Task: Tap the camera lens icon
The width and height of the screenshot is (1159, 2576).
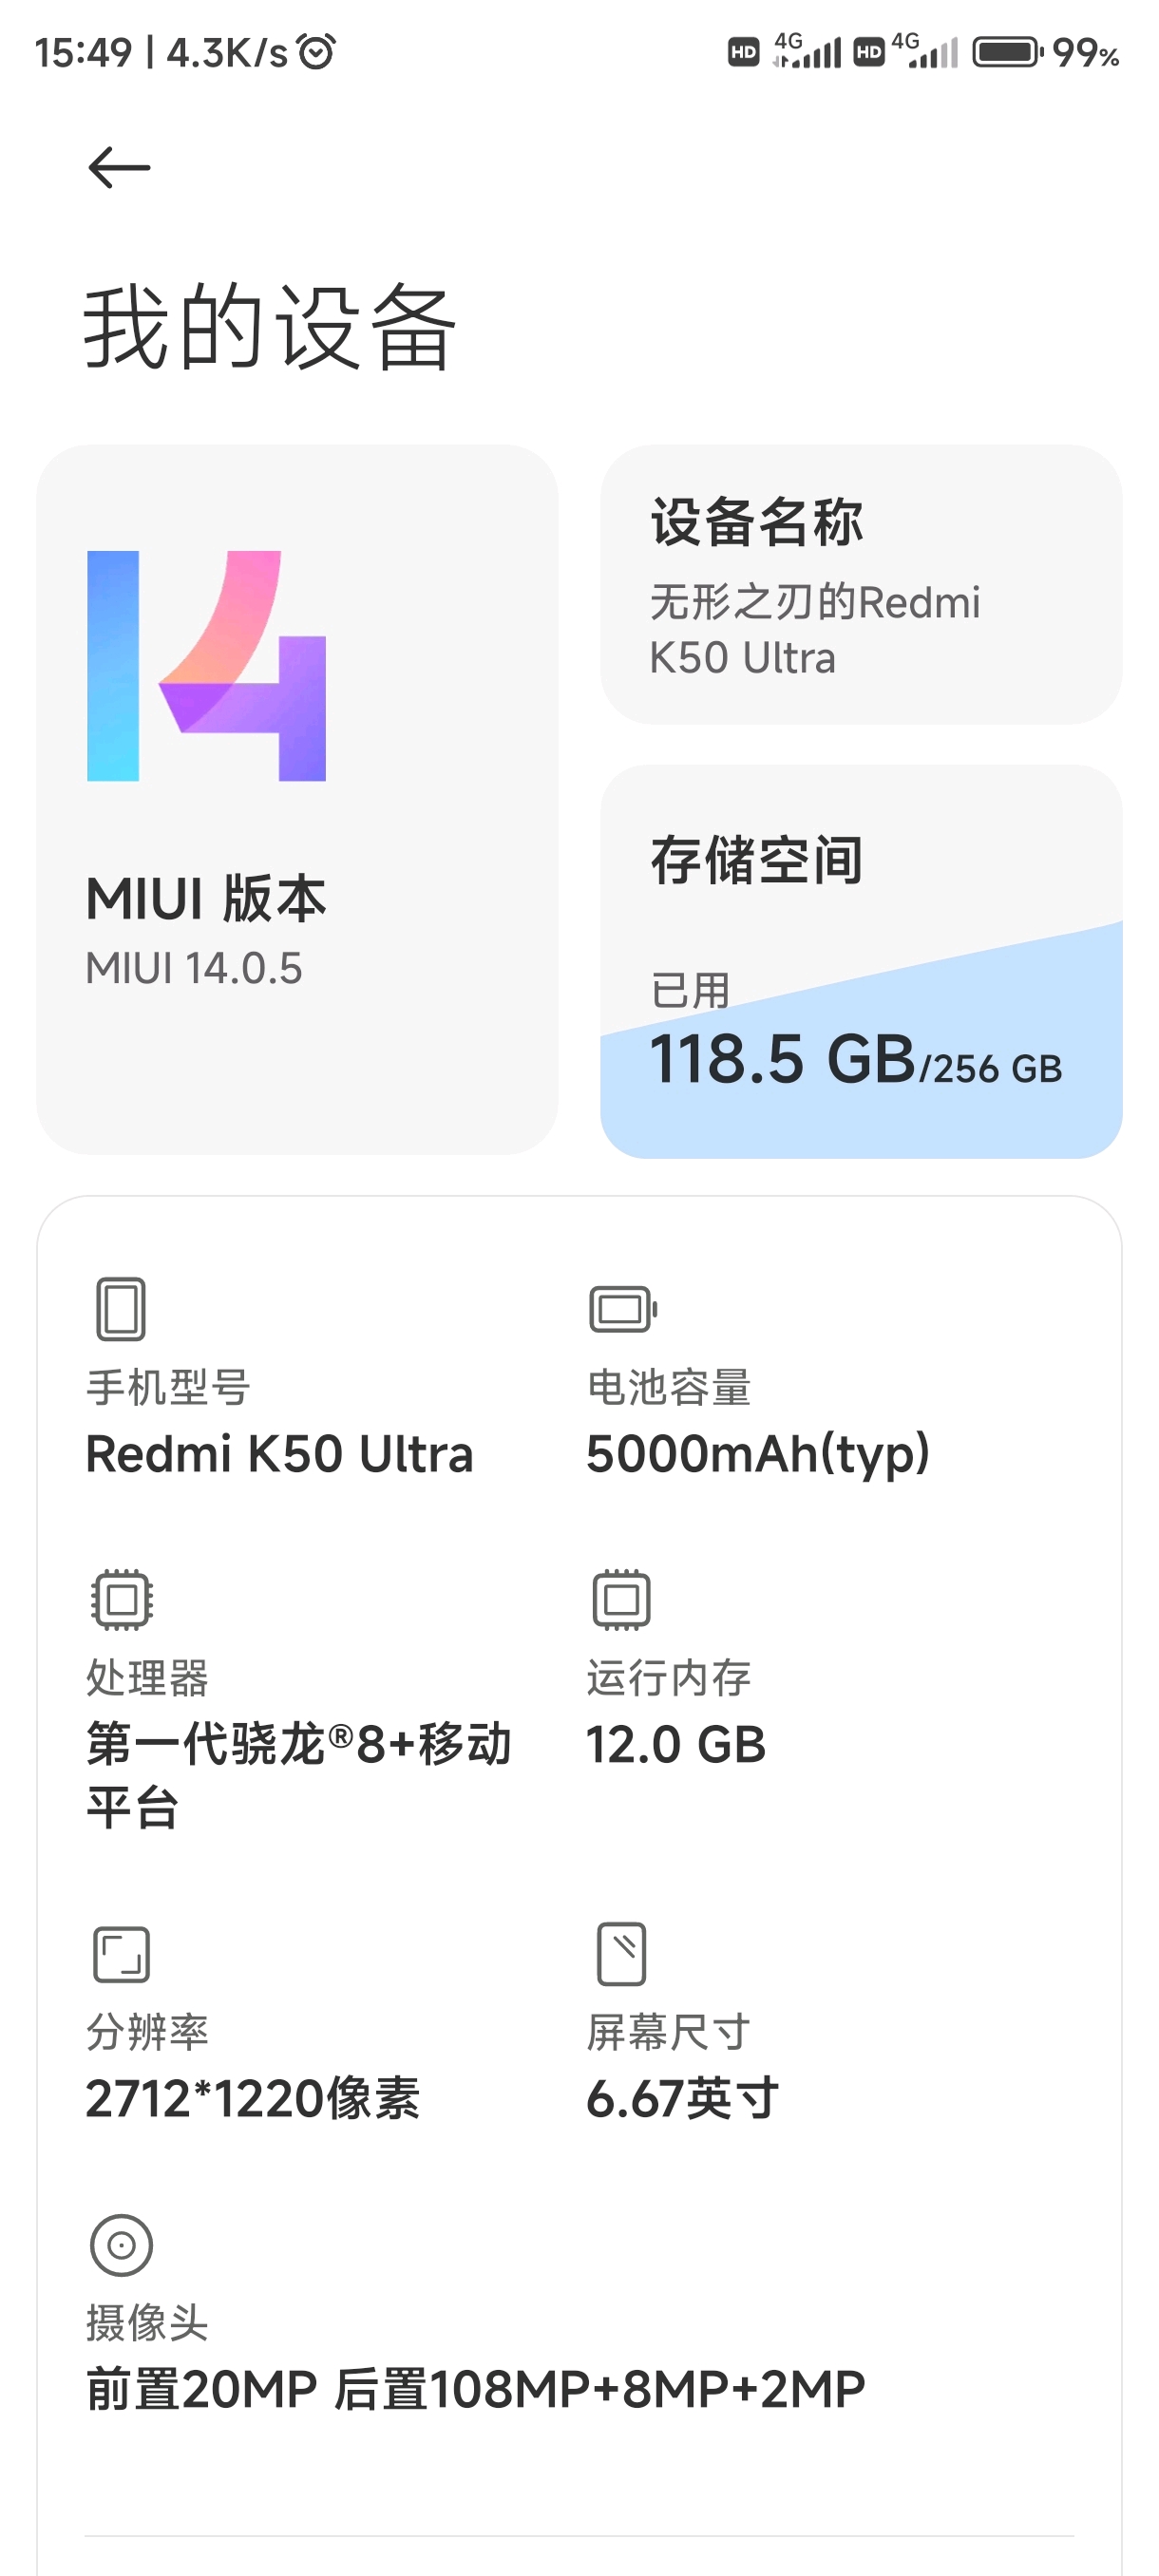Action: 121,2245
